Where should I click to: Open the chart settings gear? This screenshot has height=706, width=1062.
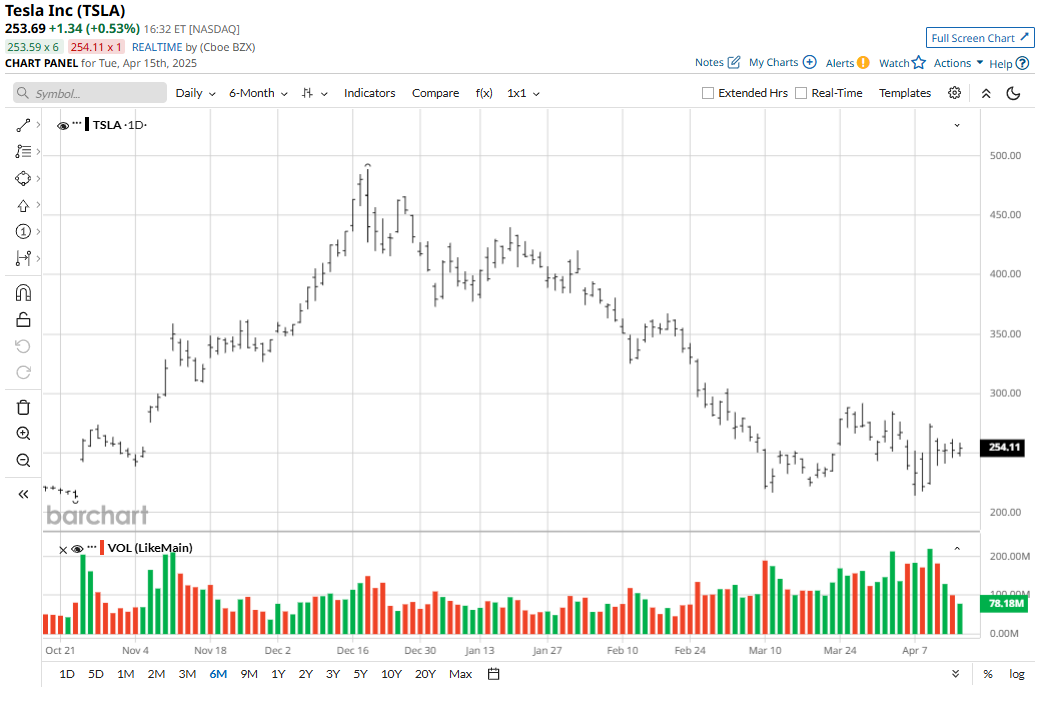click(x=954, y=93)
